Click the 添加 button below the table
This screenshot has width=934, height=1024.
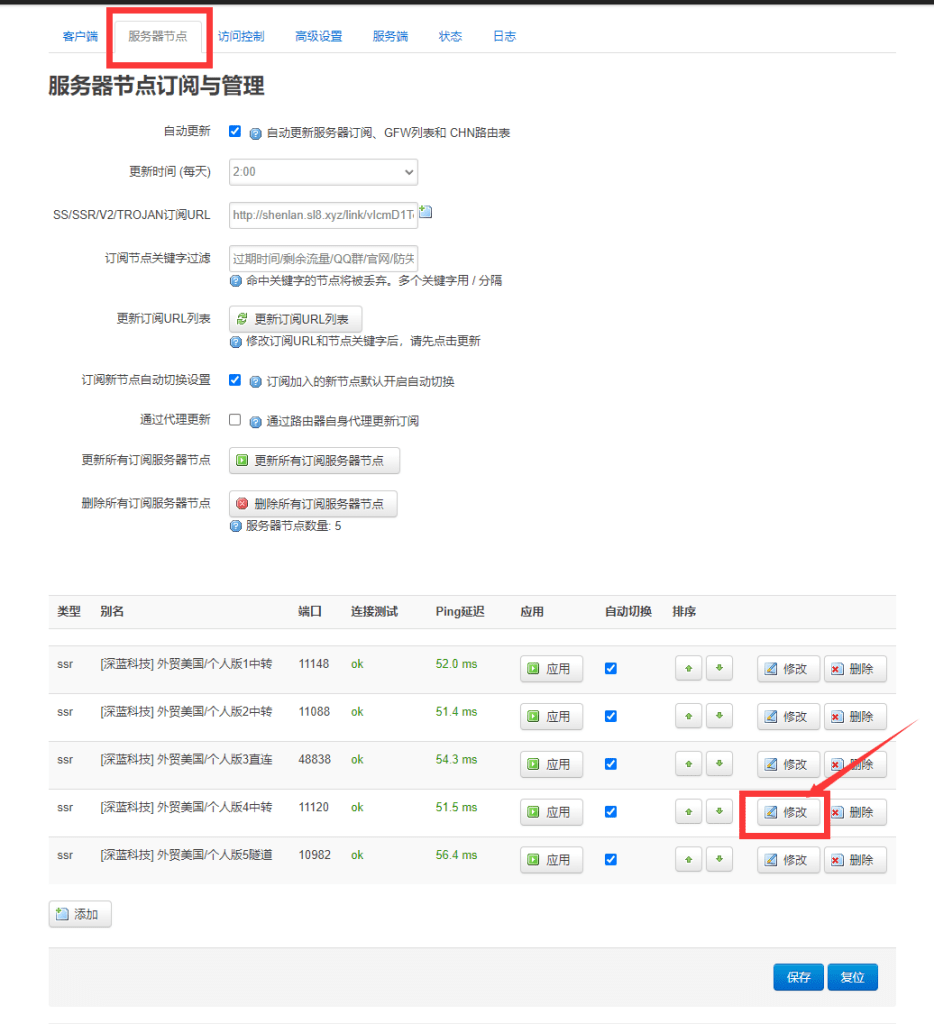[x=80, y=914]
